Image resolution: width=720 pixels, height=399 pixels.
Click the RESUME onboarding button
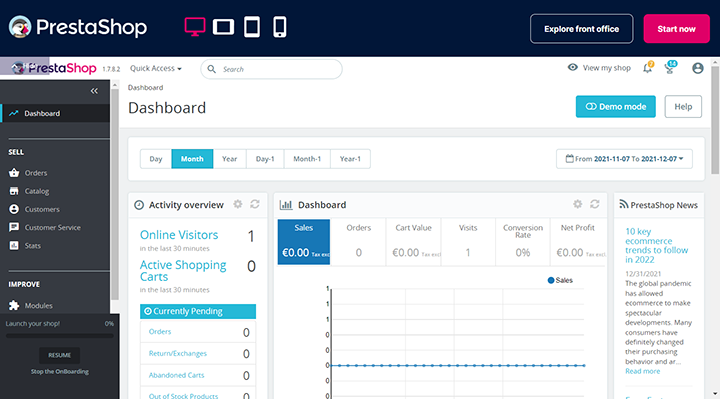(x=60, y=355)
